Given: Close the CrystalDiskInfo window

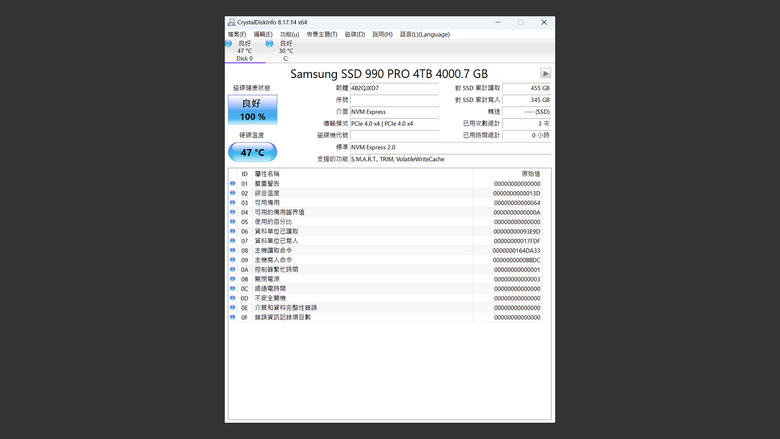Looking at the screenshot, I should coord(544,22).
